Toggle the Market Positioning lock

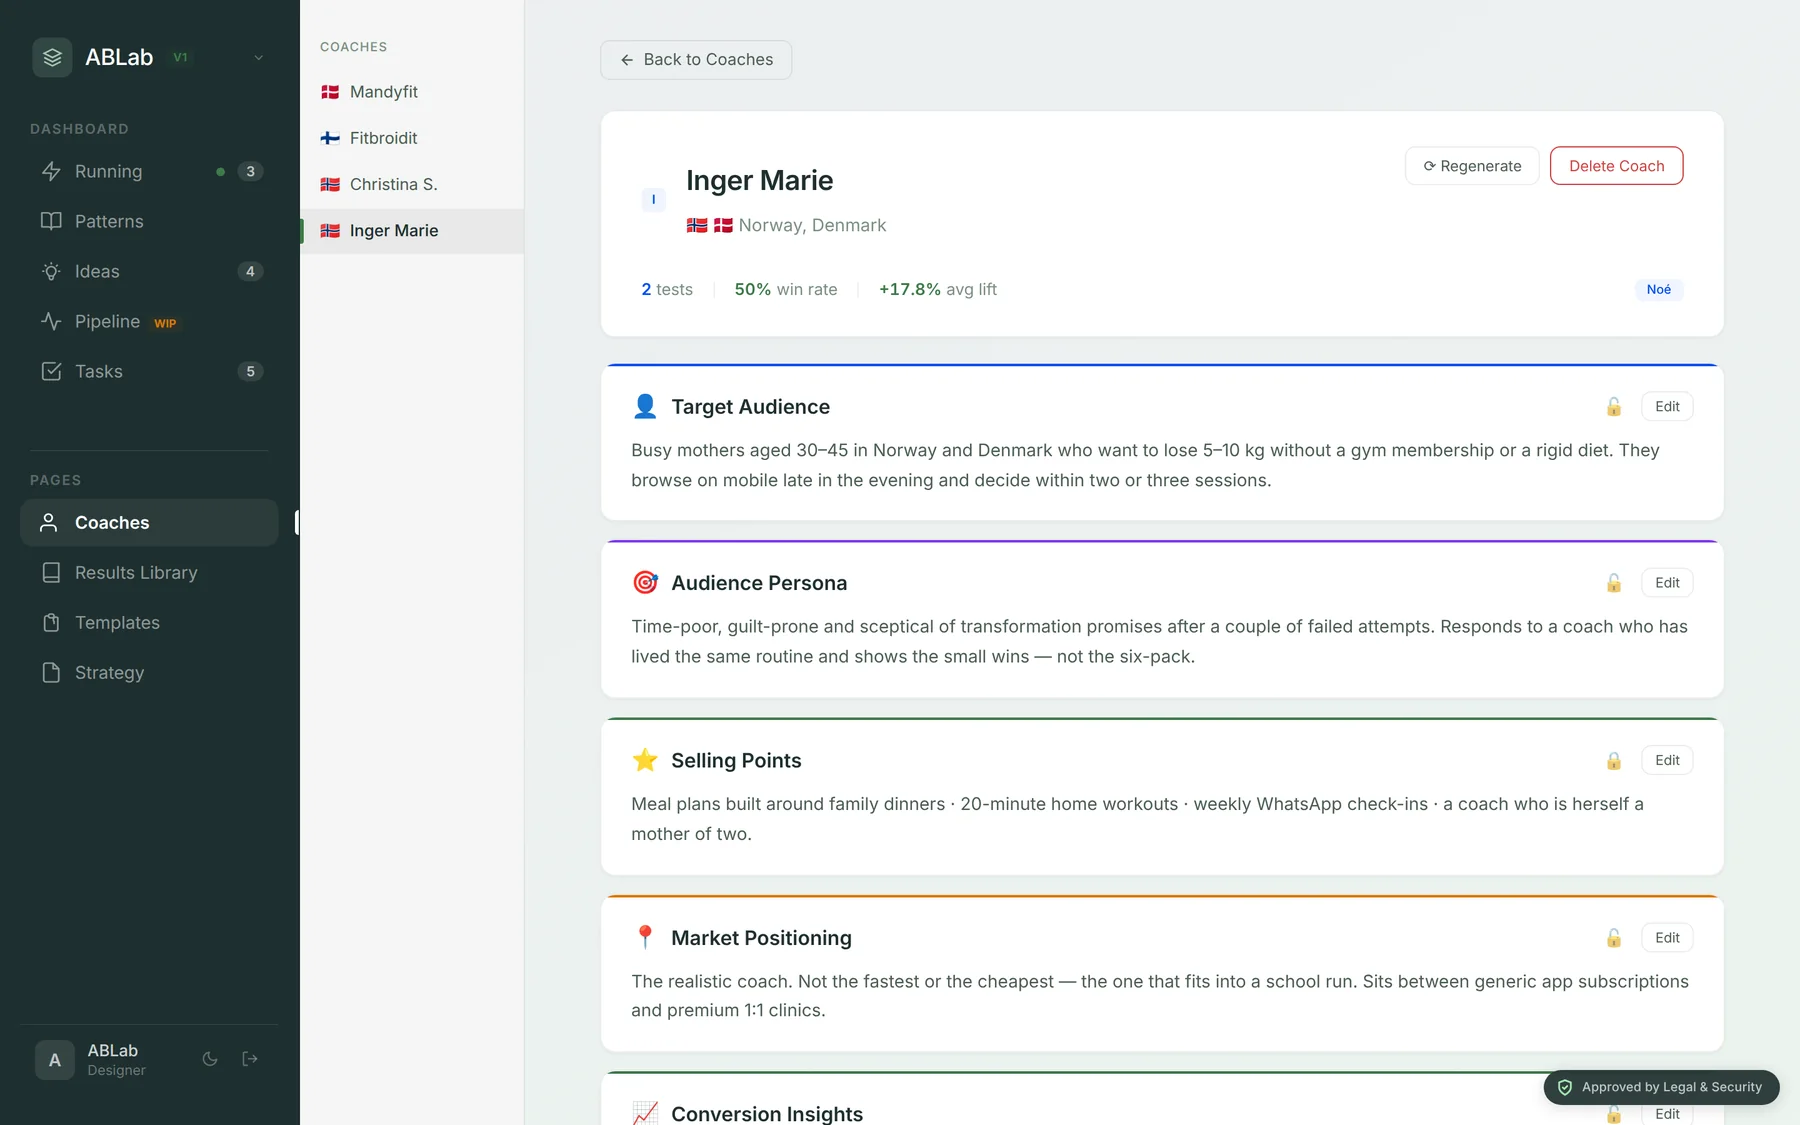click(x=1614, y=938)
